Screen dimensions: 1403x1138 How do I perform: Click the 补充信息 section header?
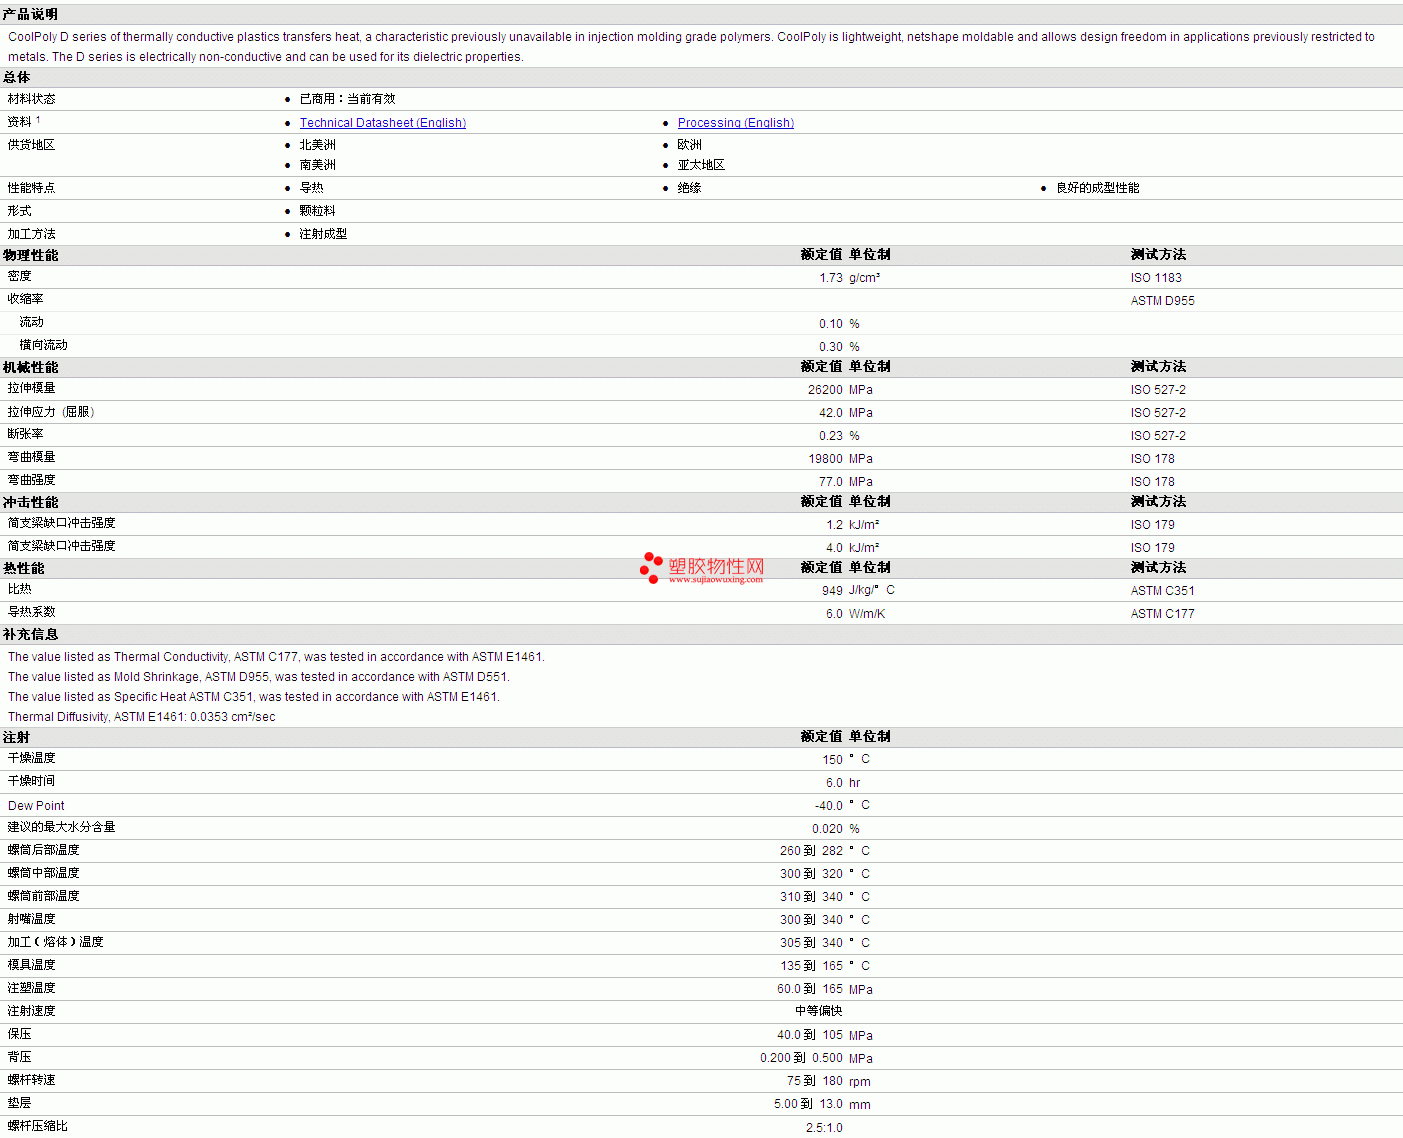31,634
